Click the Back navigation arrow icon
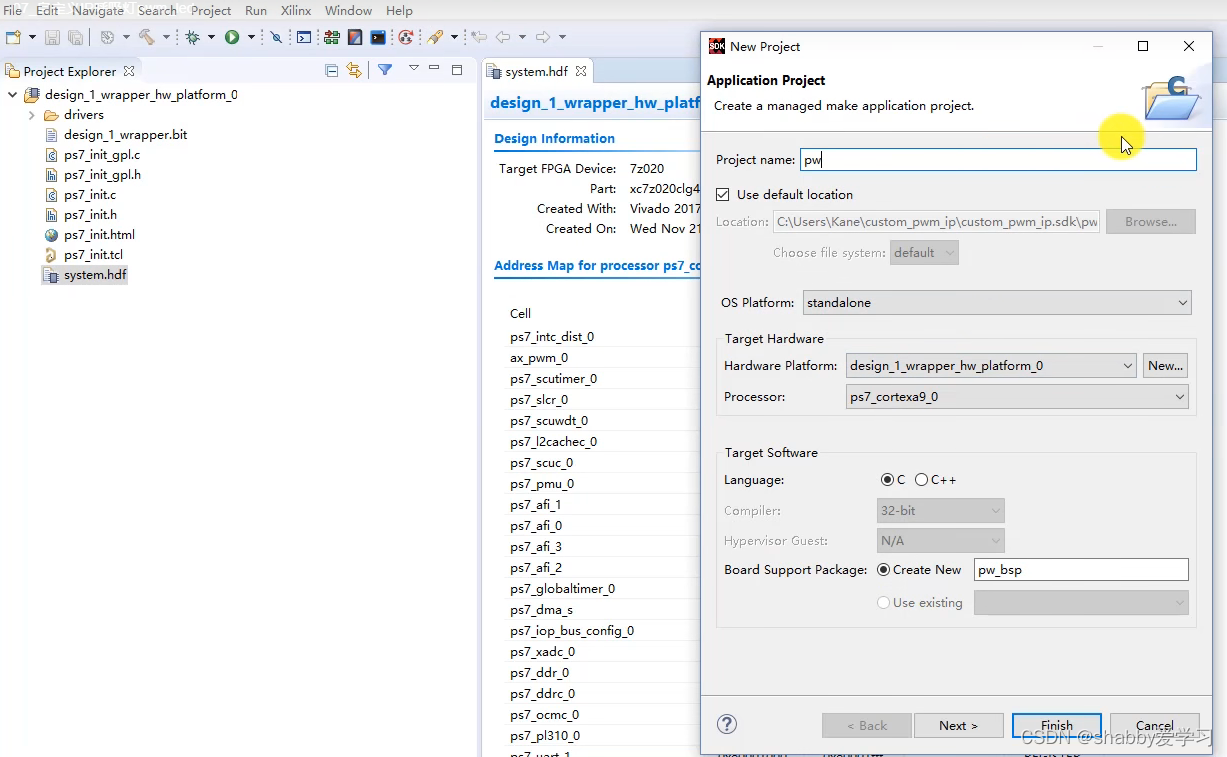Viewport: 1227px width, 757px height. coord(504,37)
